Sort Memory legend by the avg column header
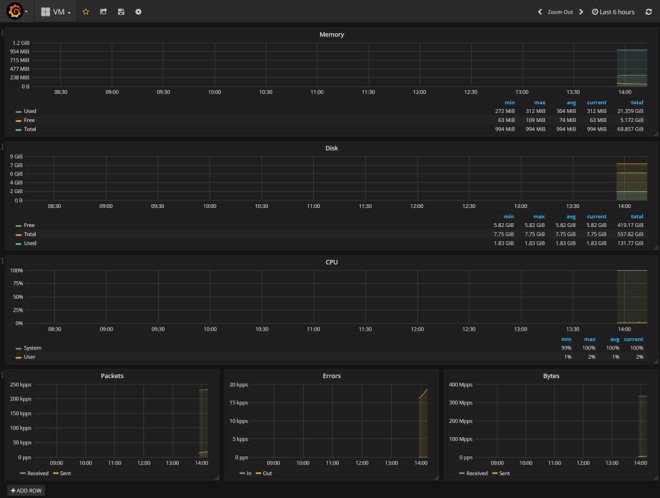 pyautogui.click(x=571, y=103)
